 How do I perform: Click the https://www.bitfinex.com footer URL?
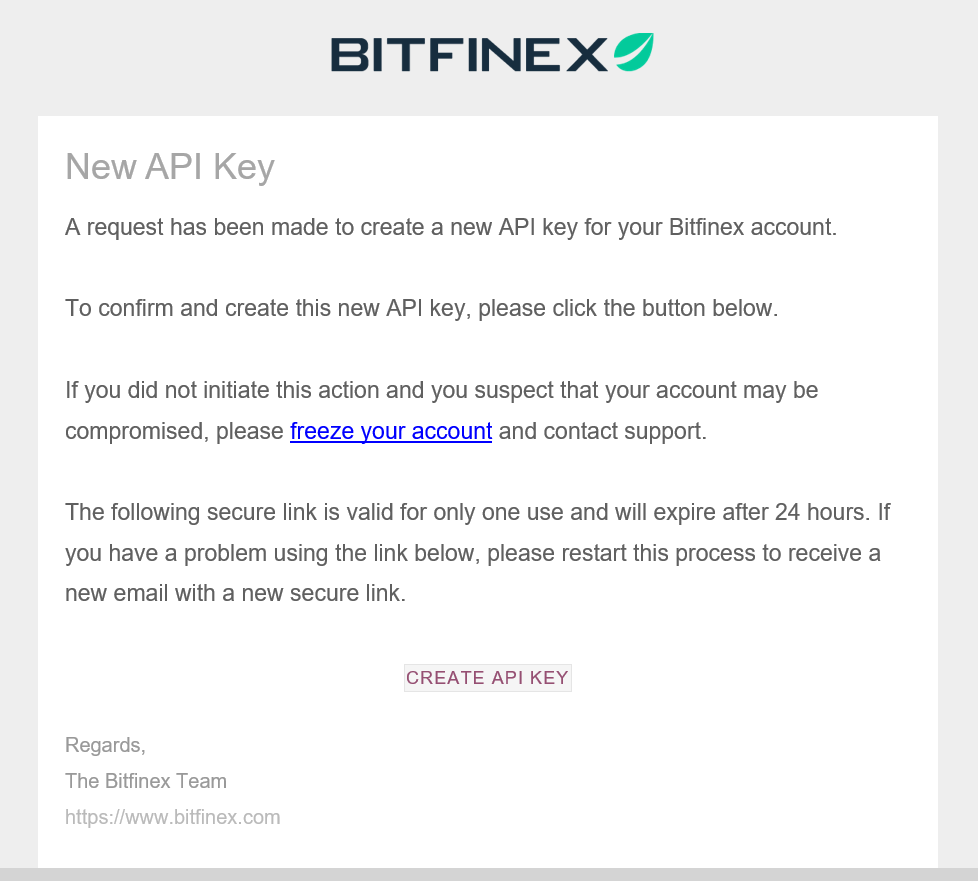tap(173, 817)
